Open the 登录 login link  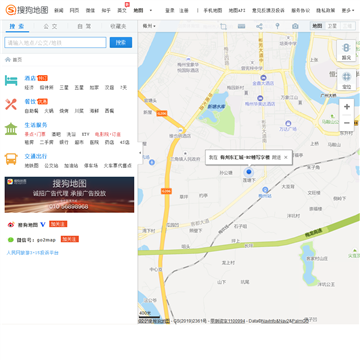pos(170,10)
